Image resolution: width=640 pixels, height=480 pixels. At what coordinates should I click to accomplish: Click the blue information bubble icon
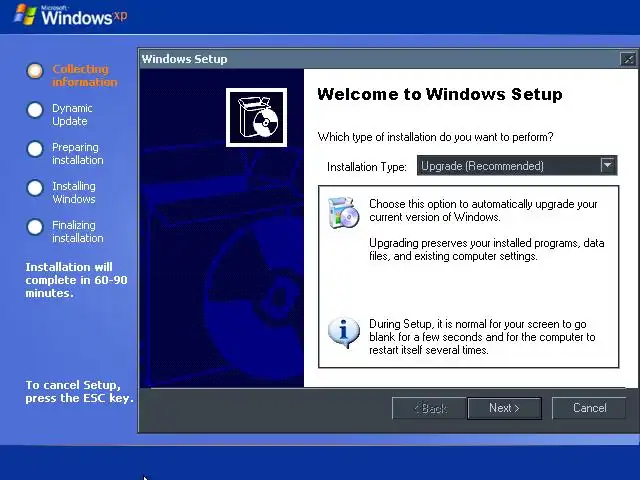(x=344, y=333)
